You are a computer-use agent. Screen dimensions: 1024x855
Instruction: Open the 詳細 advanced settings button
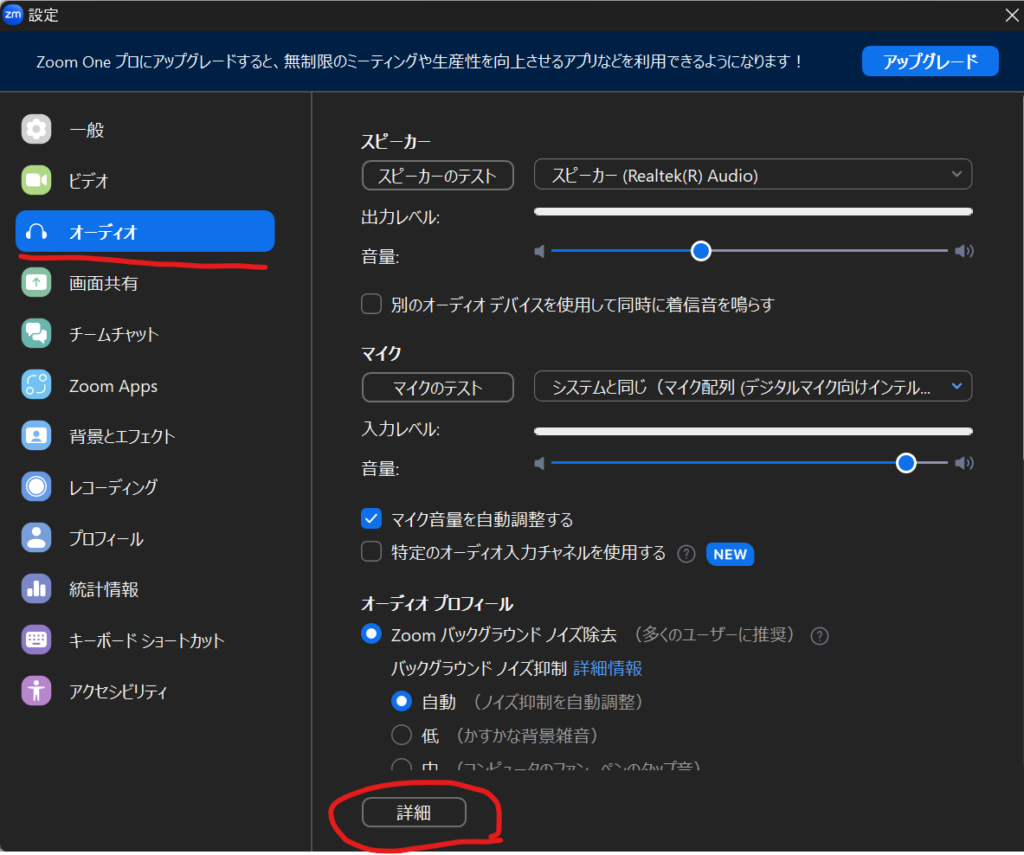point(414,813)
